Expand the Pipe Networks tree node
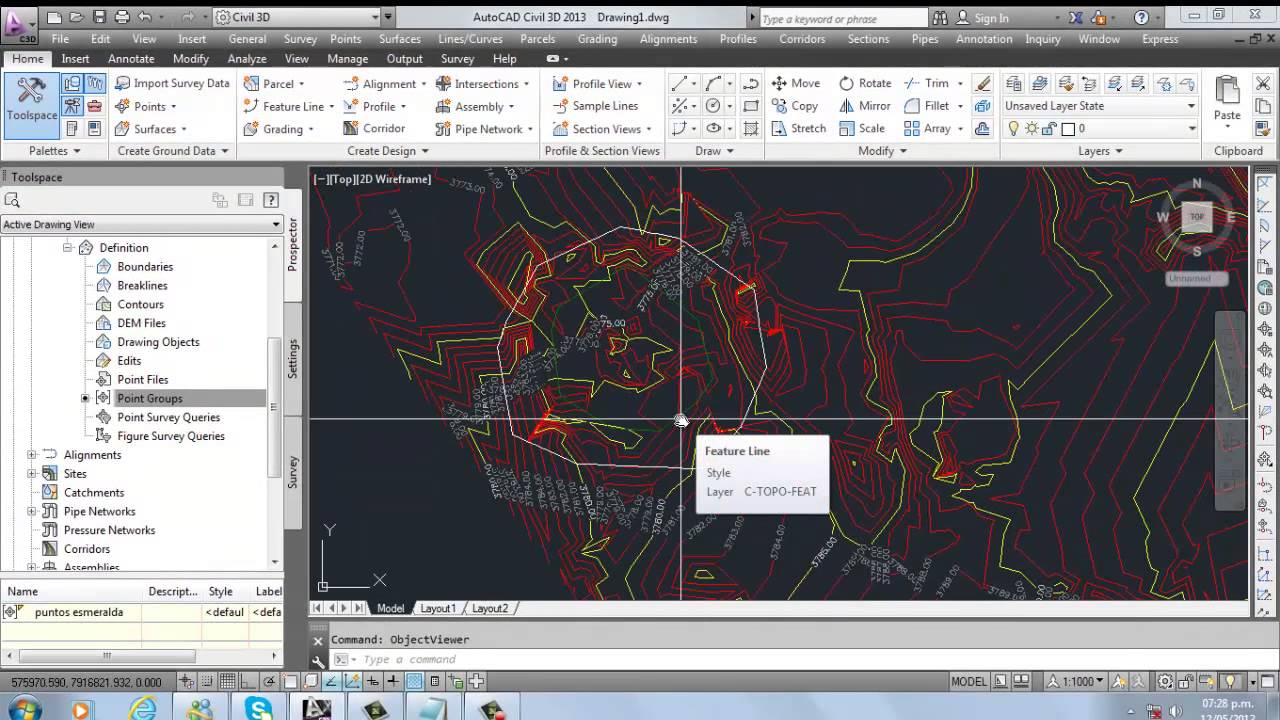This screenshot has width=1280, height=720. [x=32, y=511]
